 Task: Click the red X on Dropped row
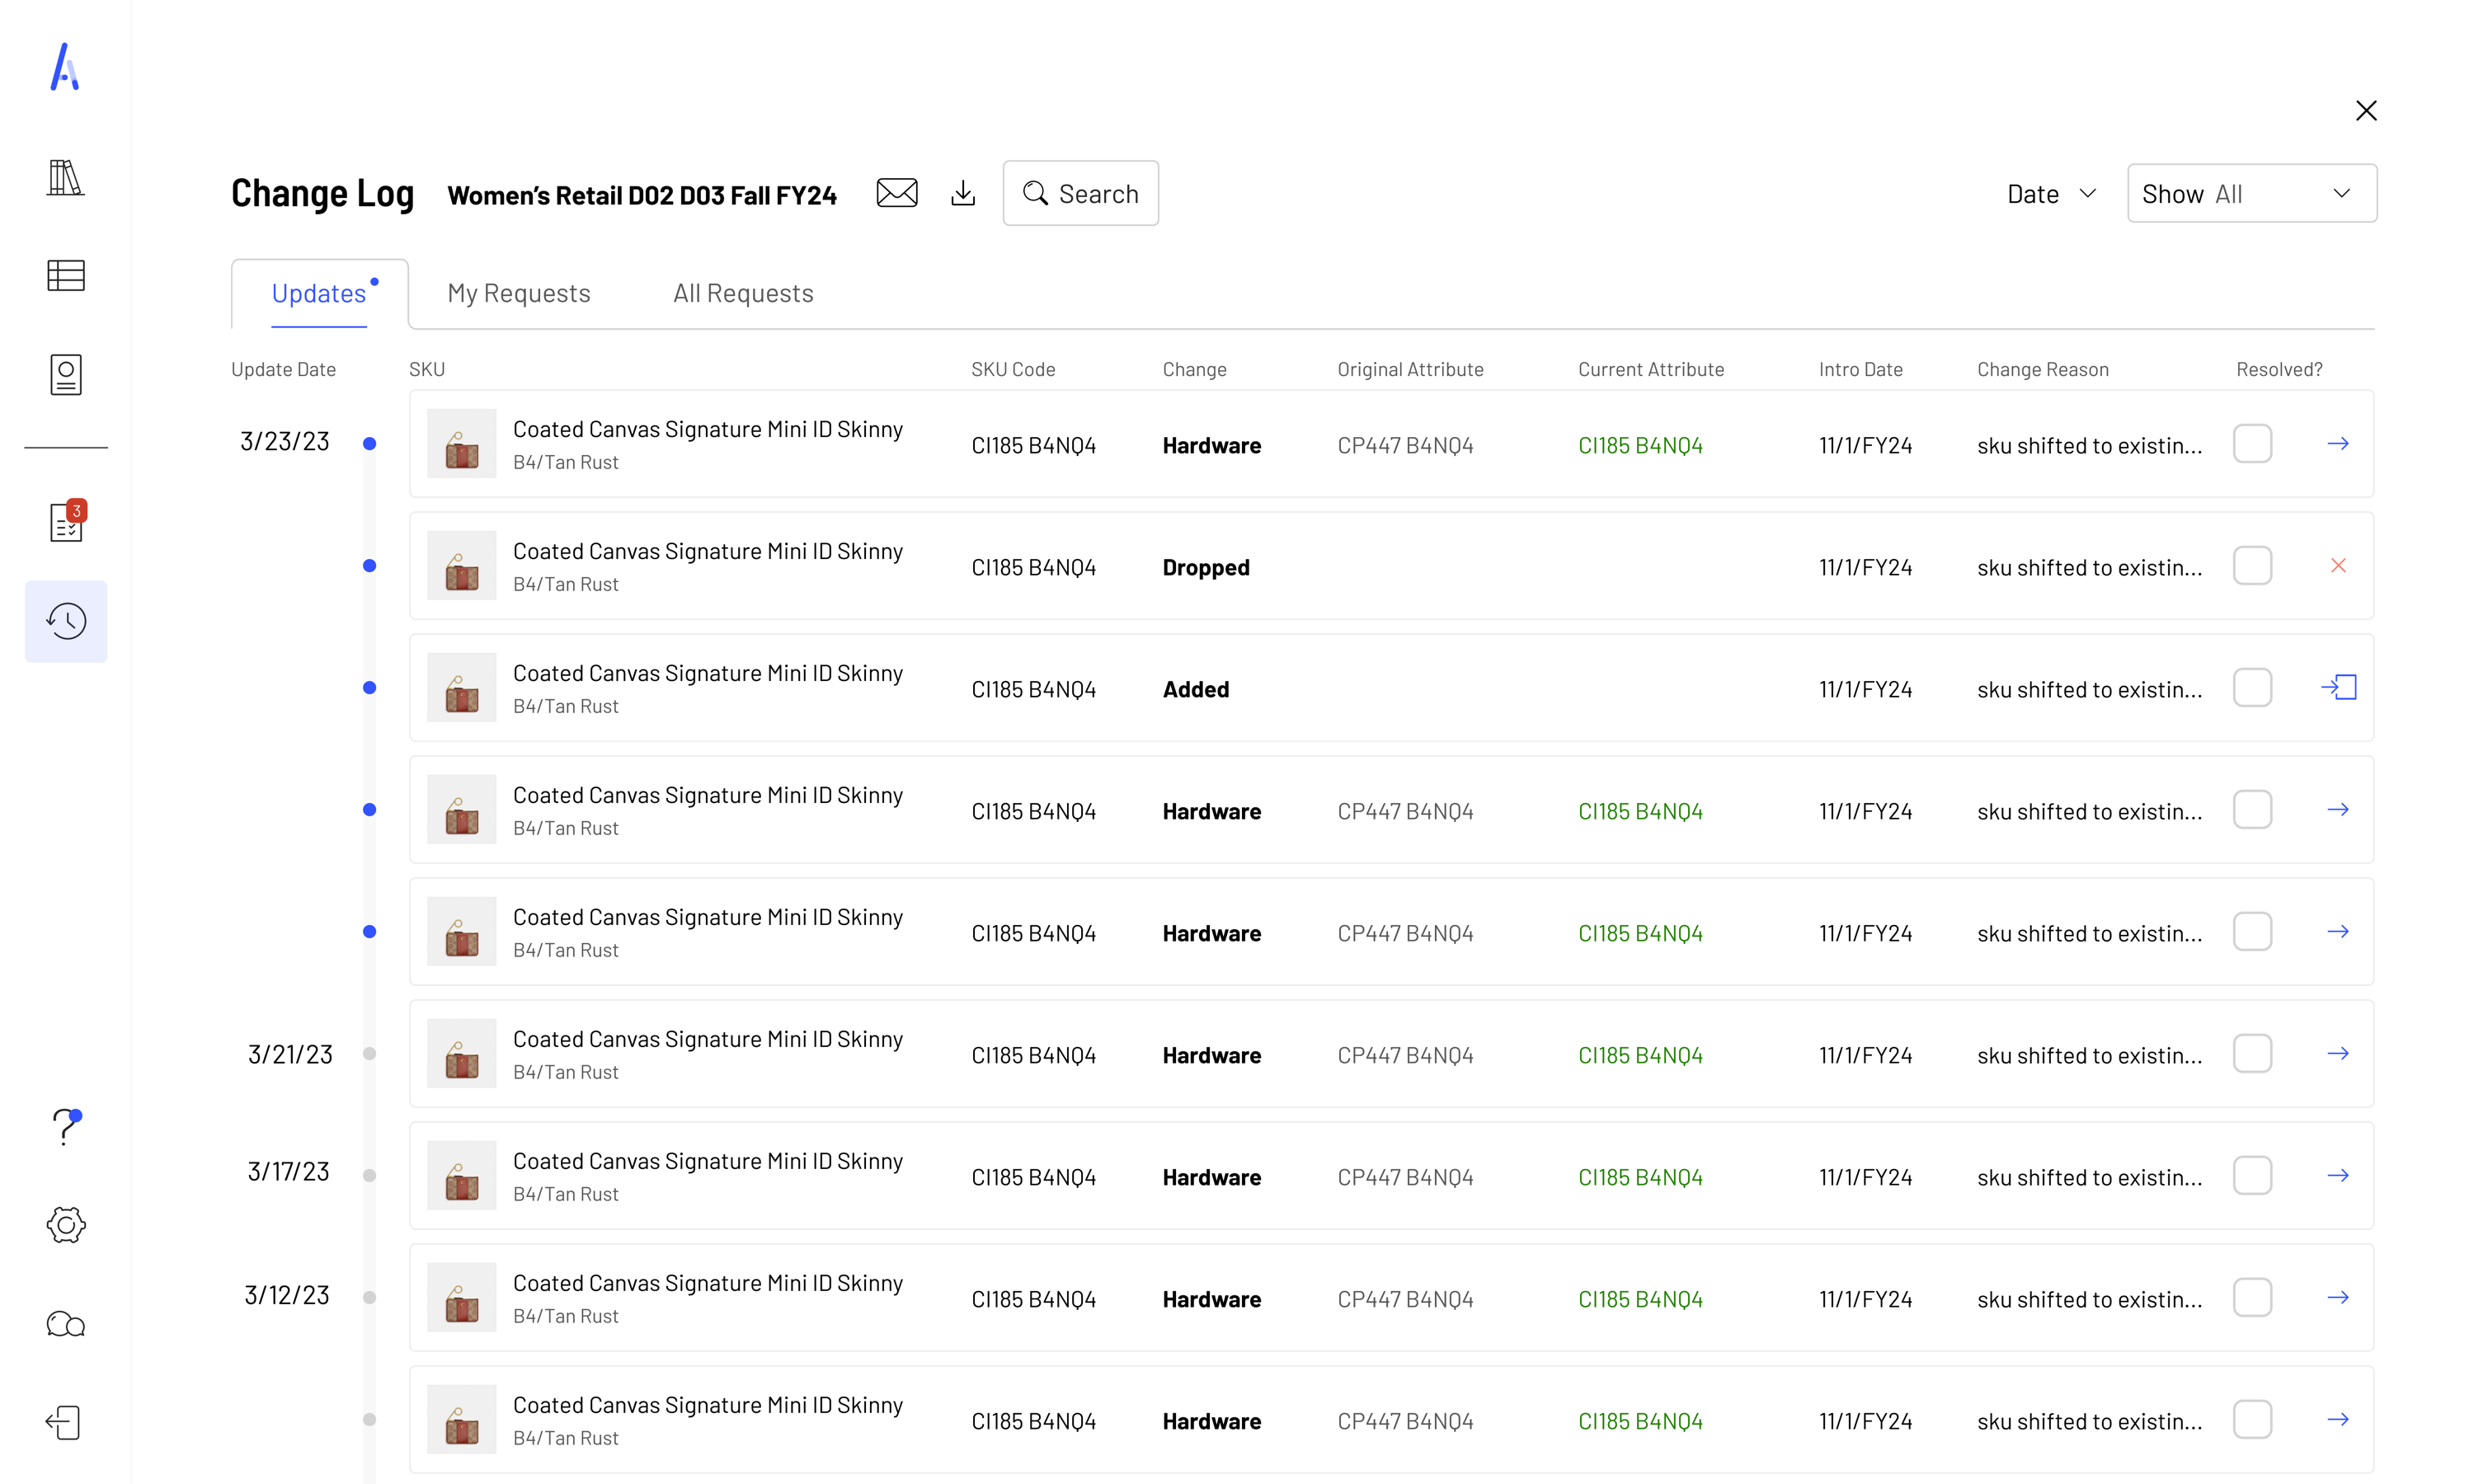click(2338, 566)
